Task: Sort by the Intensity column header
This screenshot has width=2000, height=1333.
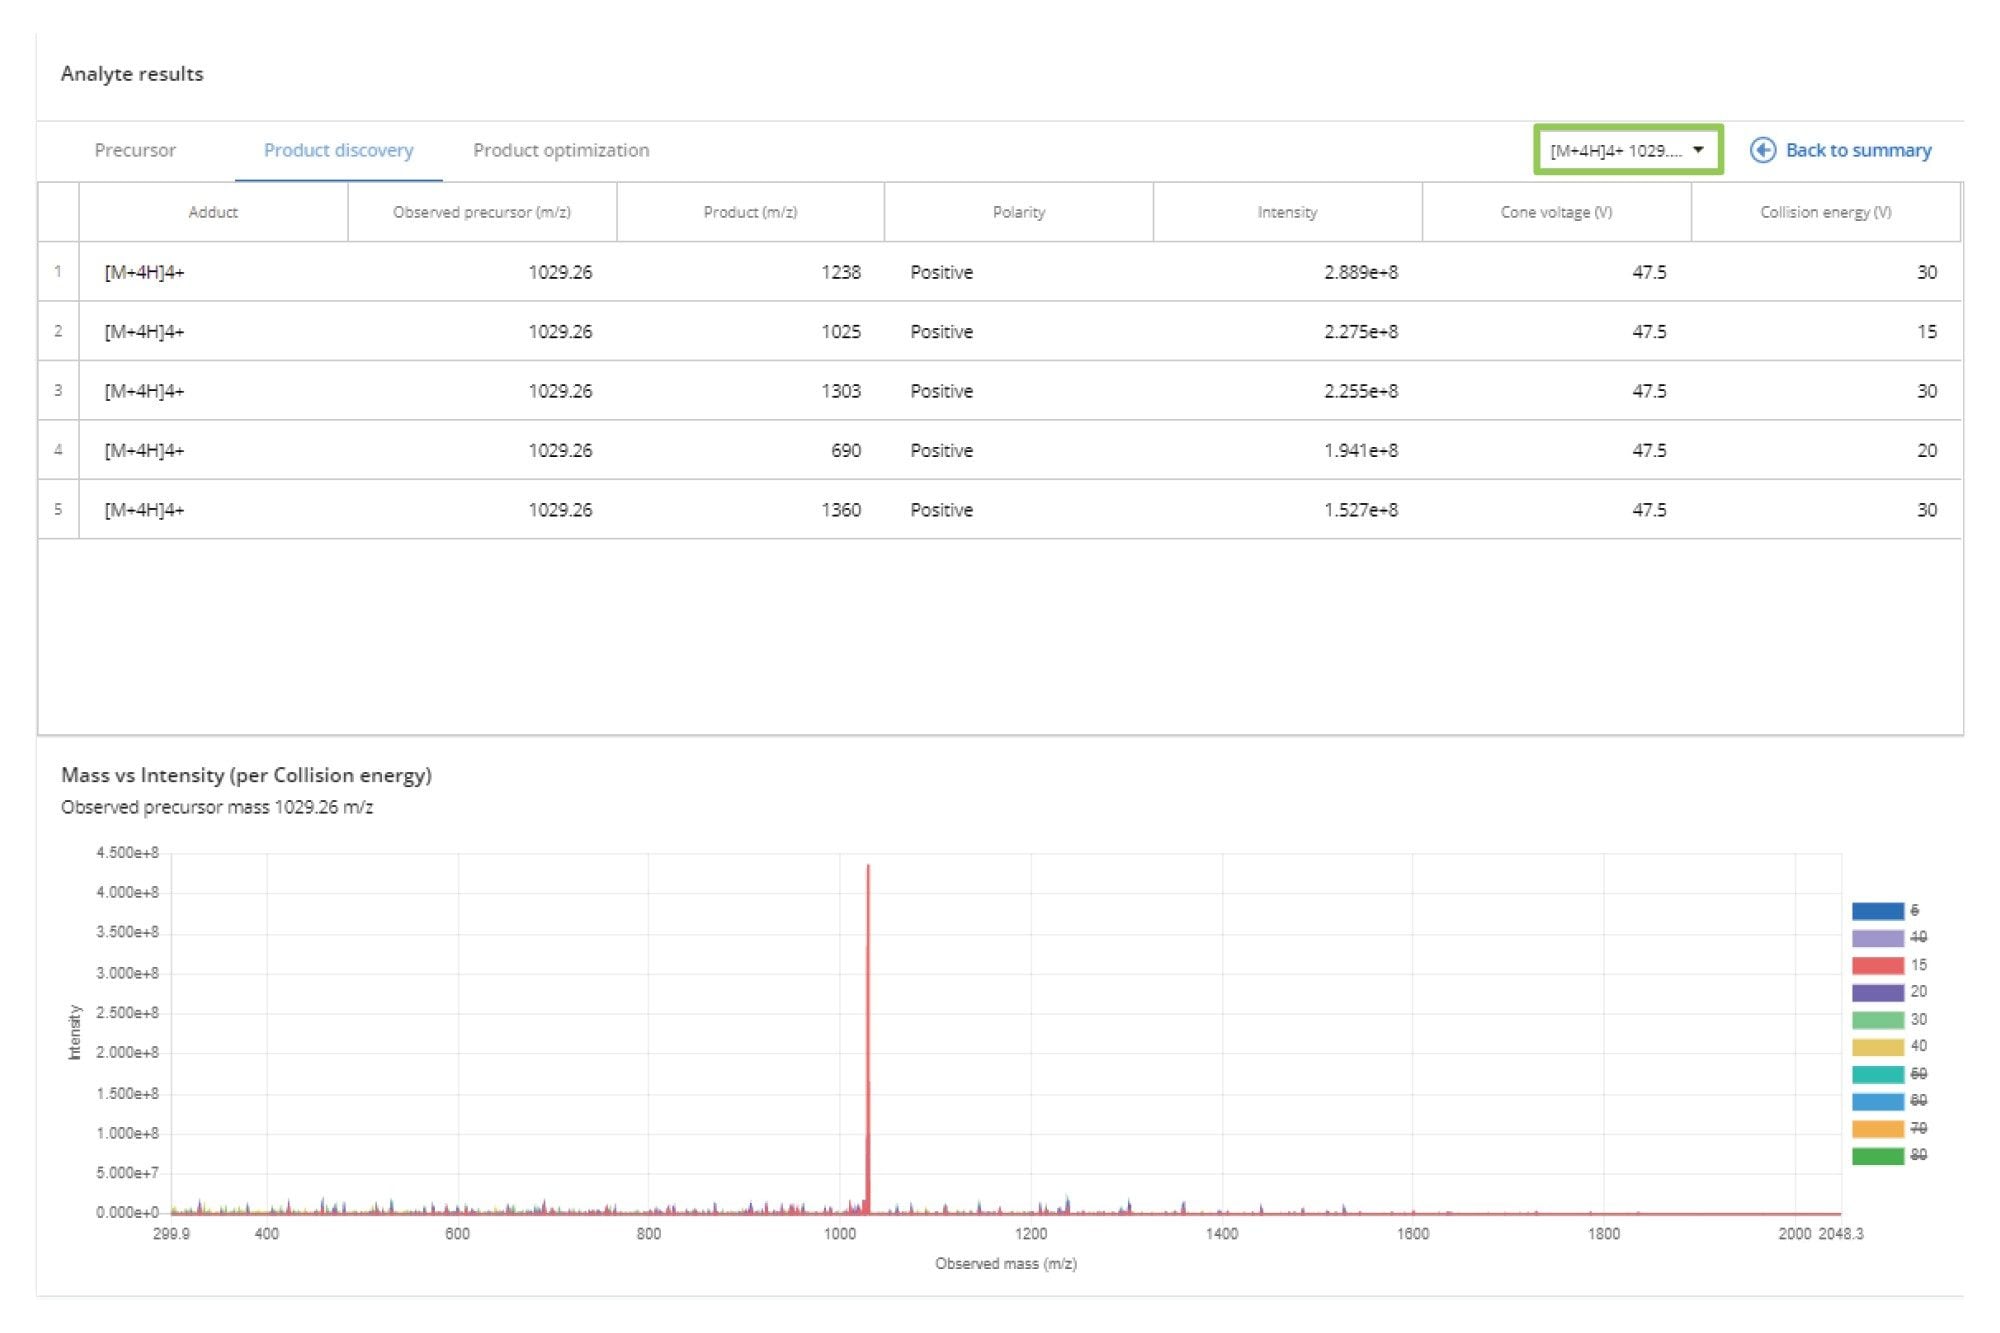Action: tap(1286, 212)
